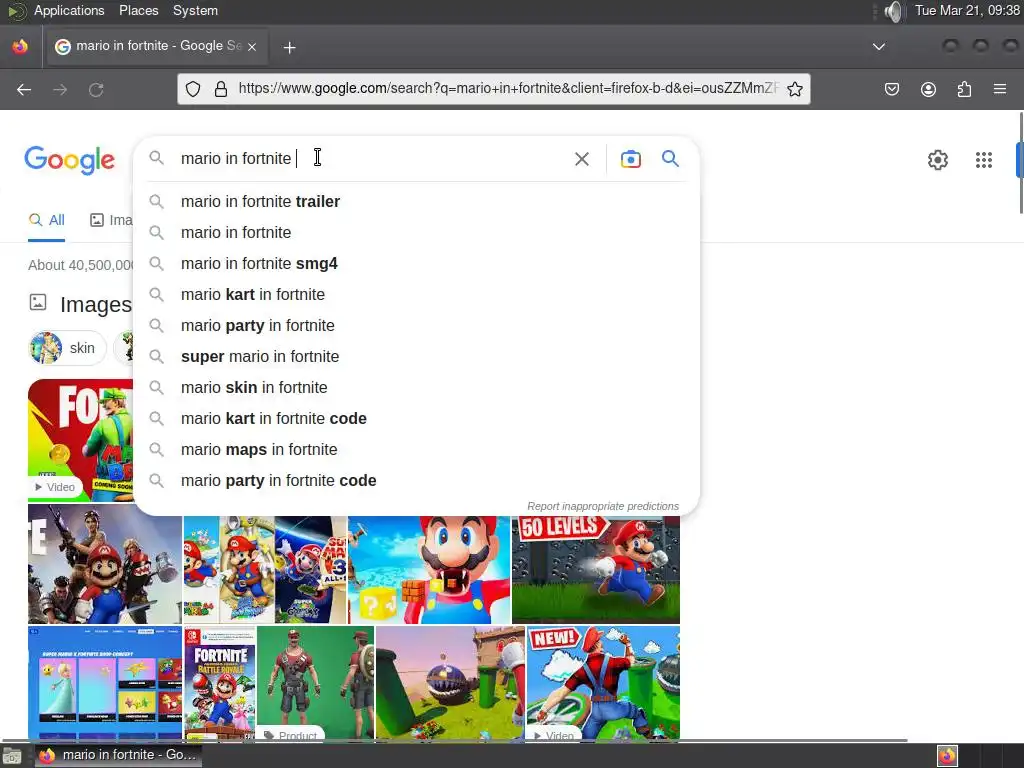
Task: Open the Google apps grid
Action: [x=984, y=160]
